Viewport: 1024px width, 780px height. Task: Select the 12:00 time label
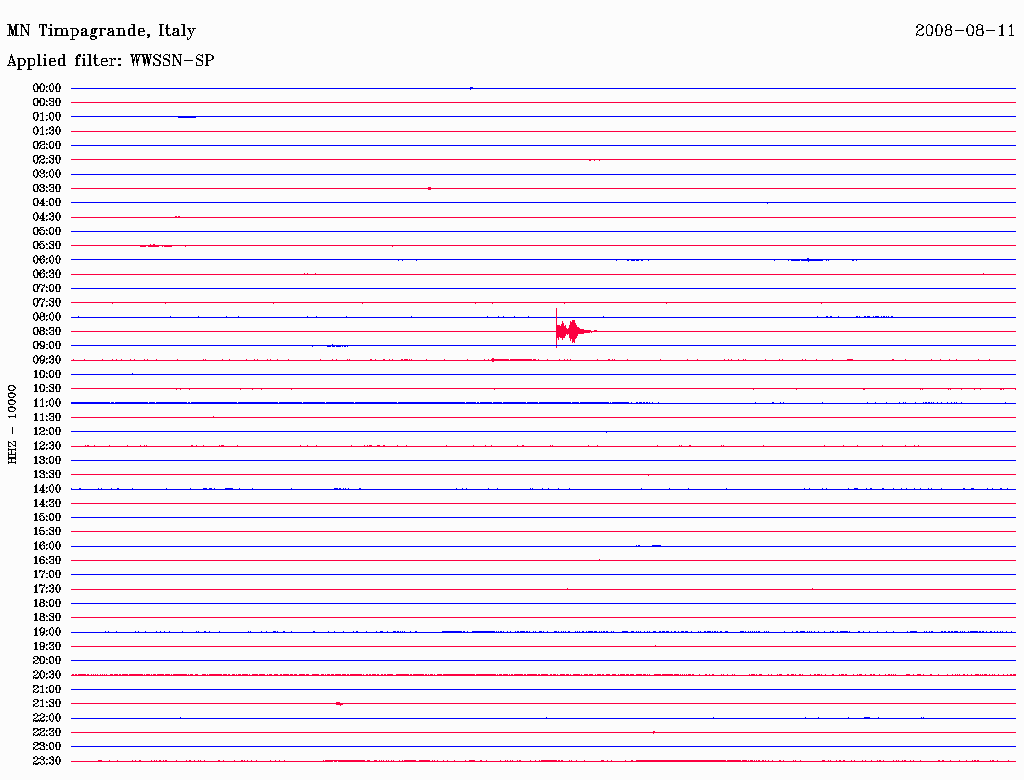pos(47,431)
